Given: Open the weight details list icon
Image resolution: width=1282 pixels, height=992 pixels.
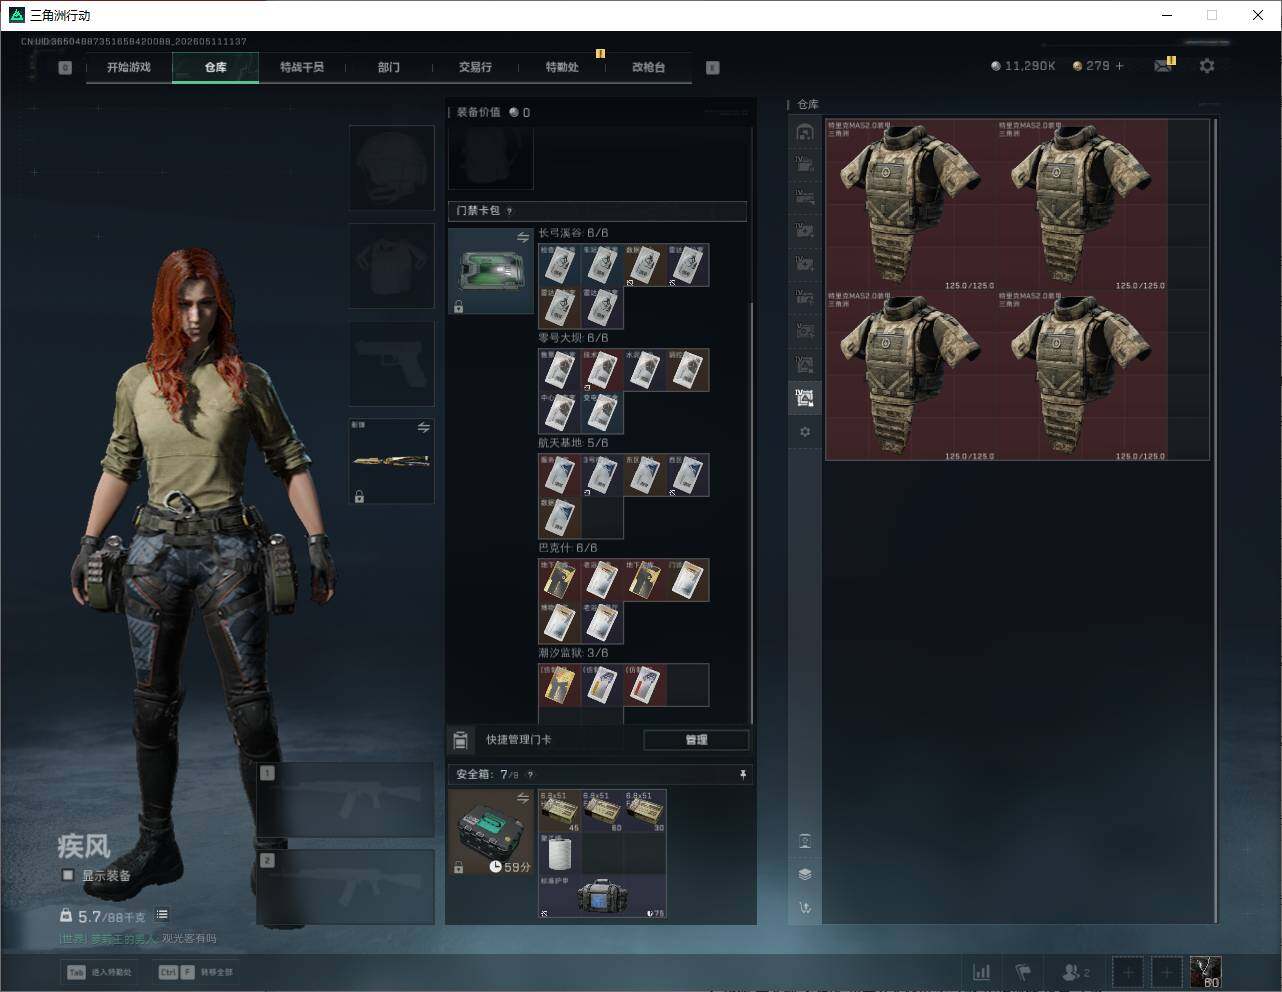Looking at the screenshot, I should pos(162,915).
